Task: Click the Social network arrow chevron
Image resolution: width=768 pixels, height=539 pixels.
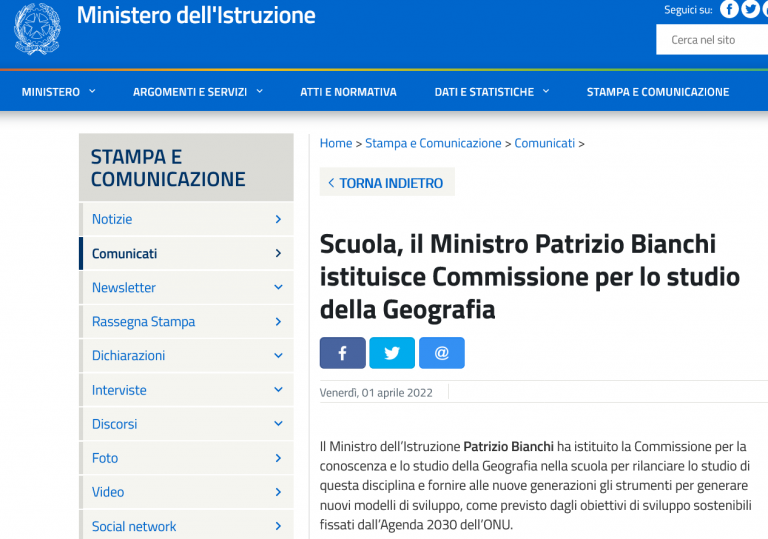Action: coord(278,526)
